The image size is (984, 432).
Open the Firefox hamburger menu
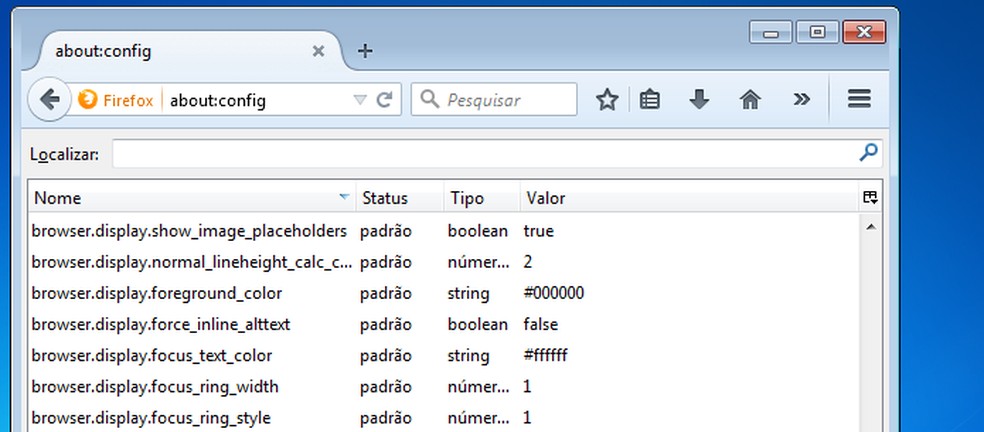[859, 99]
